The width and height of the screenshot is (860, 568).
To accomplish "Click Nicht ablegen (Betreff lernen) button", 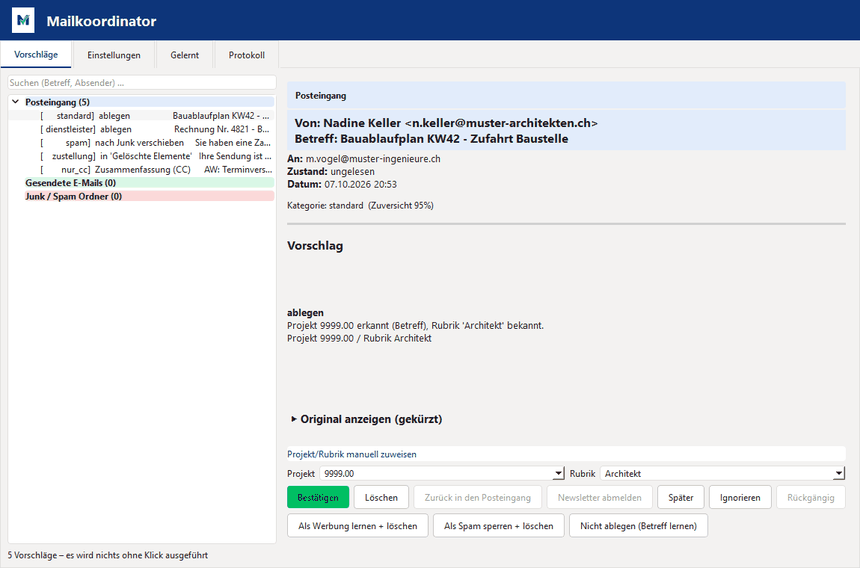I will tap(638, 526).
